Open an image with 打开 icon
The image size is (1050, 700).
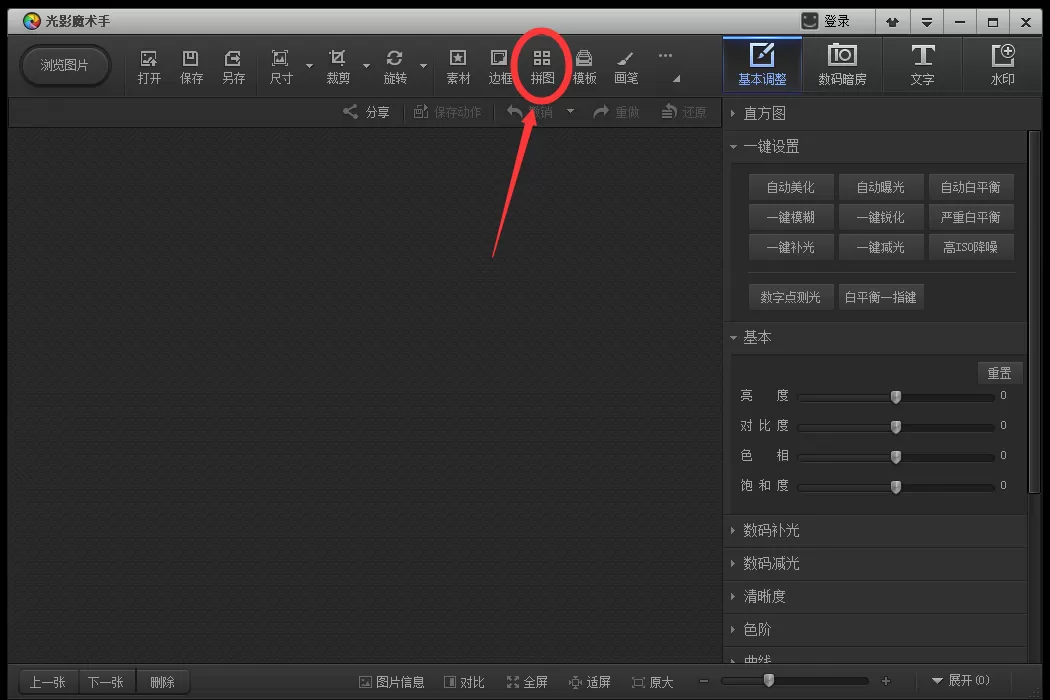pyautogui.click(x=149, y=67)
